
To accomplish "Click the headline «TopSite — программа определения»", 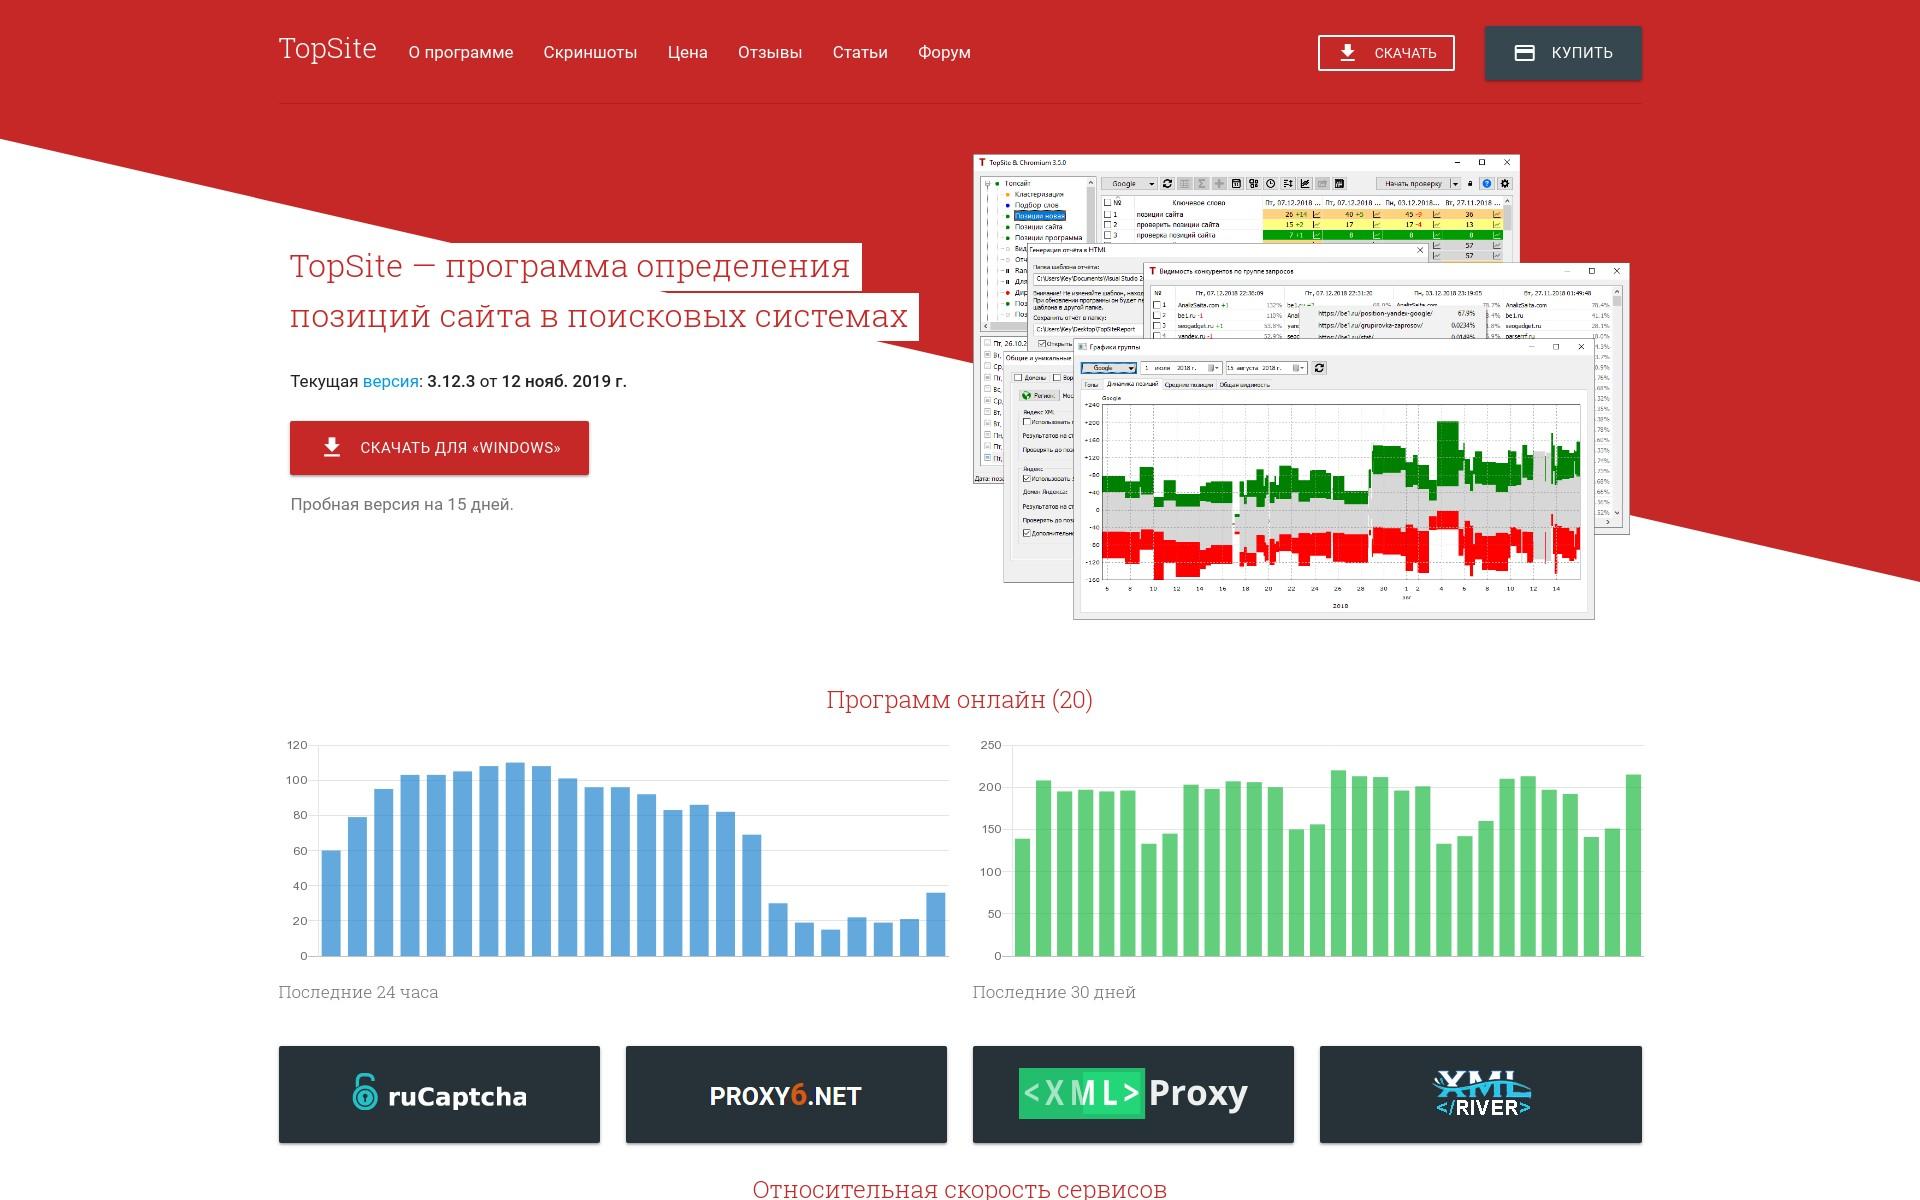I will (570, 266).
